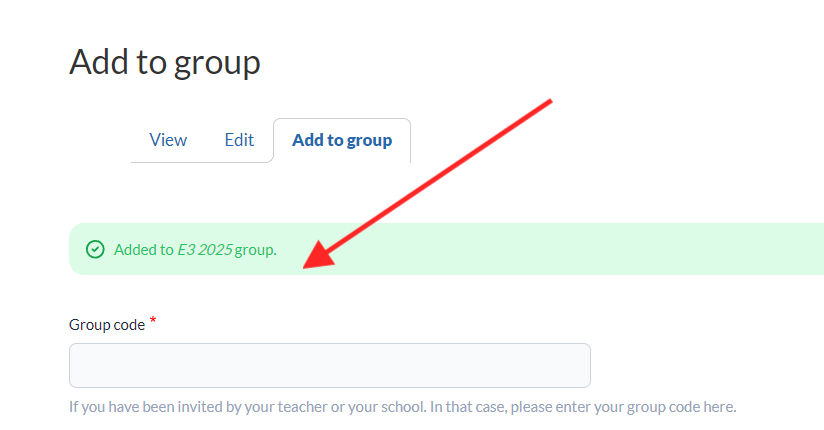Select the Add to group tab
This screenshot has width=824, height=430.
[x=342, y=140]
